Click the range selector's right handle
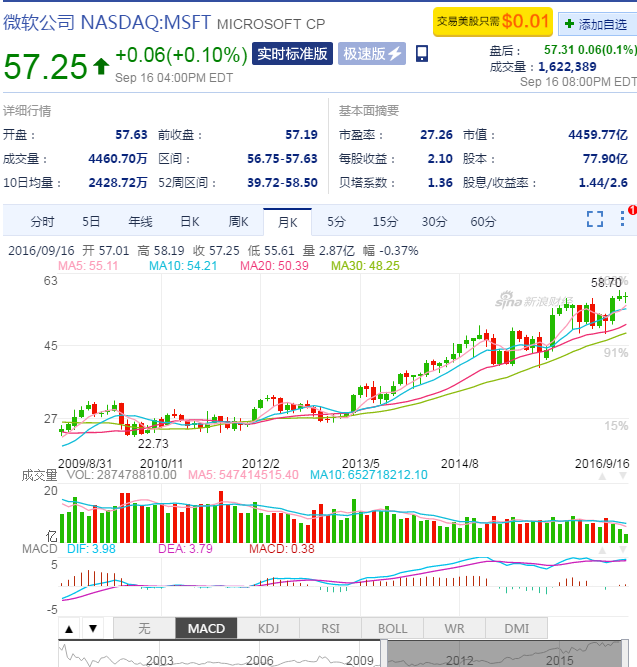Image resolution: width=637 pixels, height=667 pixels. (x=625, y=653)
